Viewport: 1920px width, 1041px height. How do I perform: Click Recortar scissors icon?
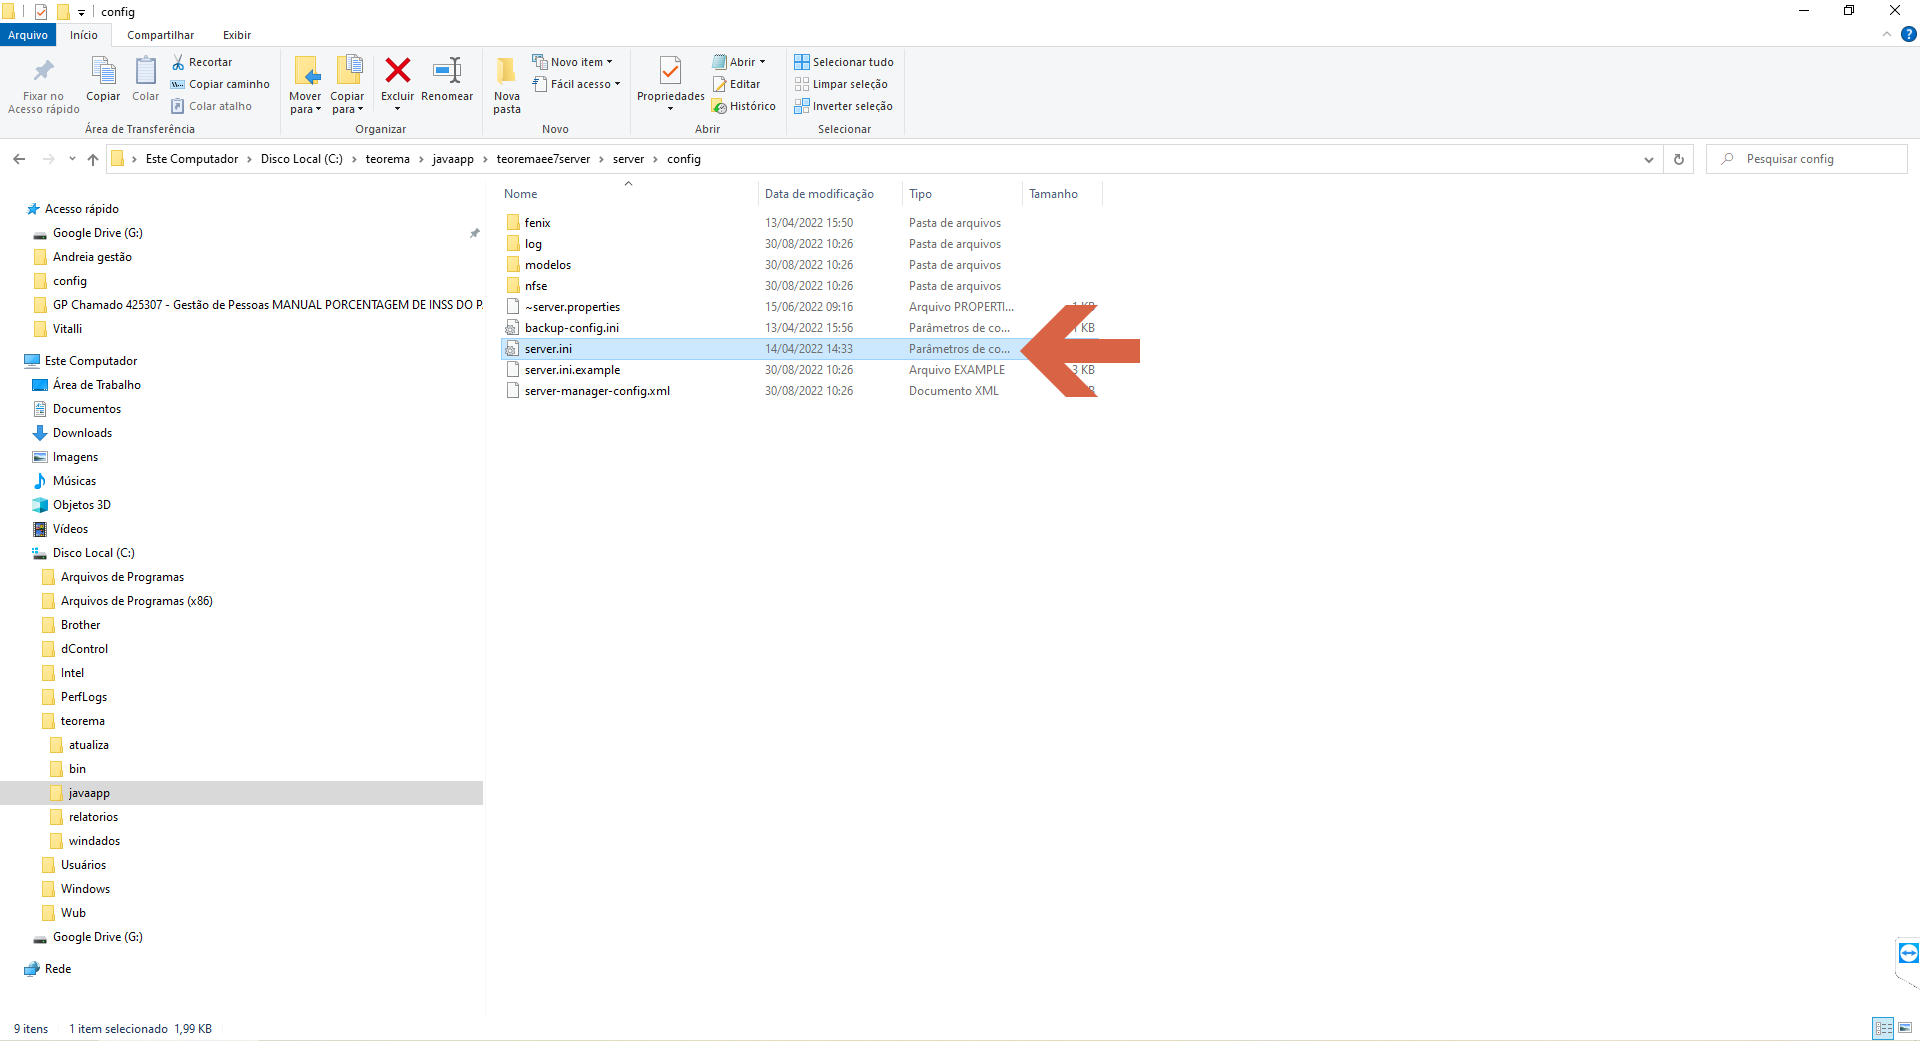click(178, 62)
